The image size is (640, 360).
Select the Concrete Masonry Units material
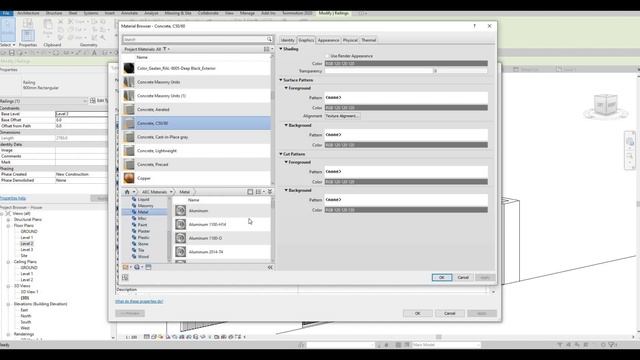(x=196, y=82)
